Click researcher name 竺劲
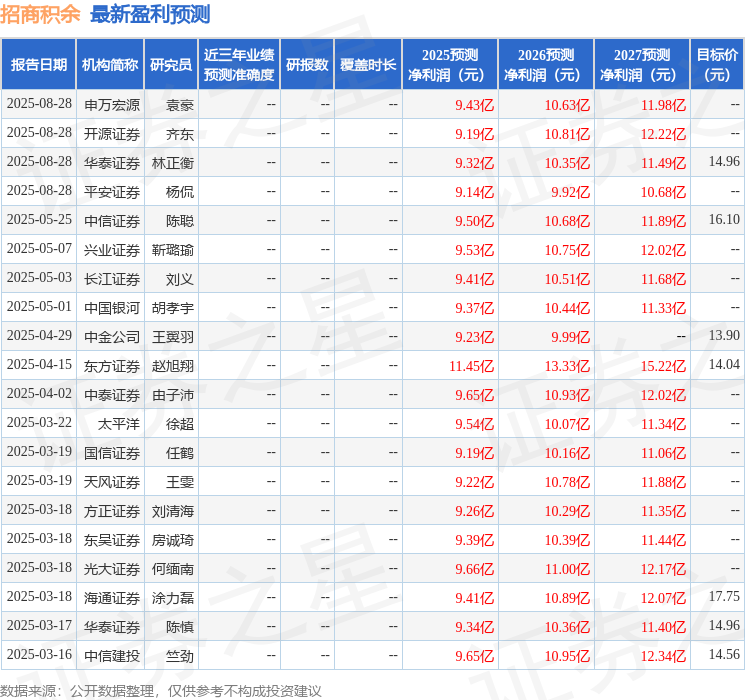Viewport: 745px width, 700px height. pos(180,655)
